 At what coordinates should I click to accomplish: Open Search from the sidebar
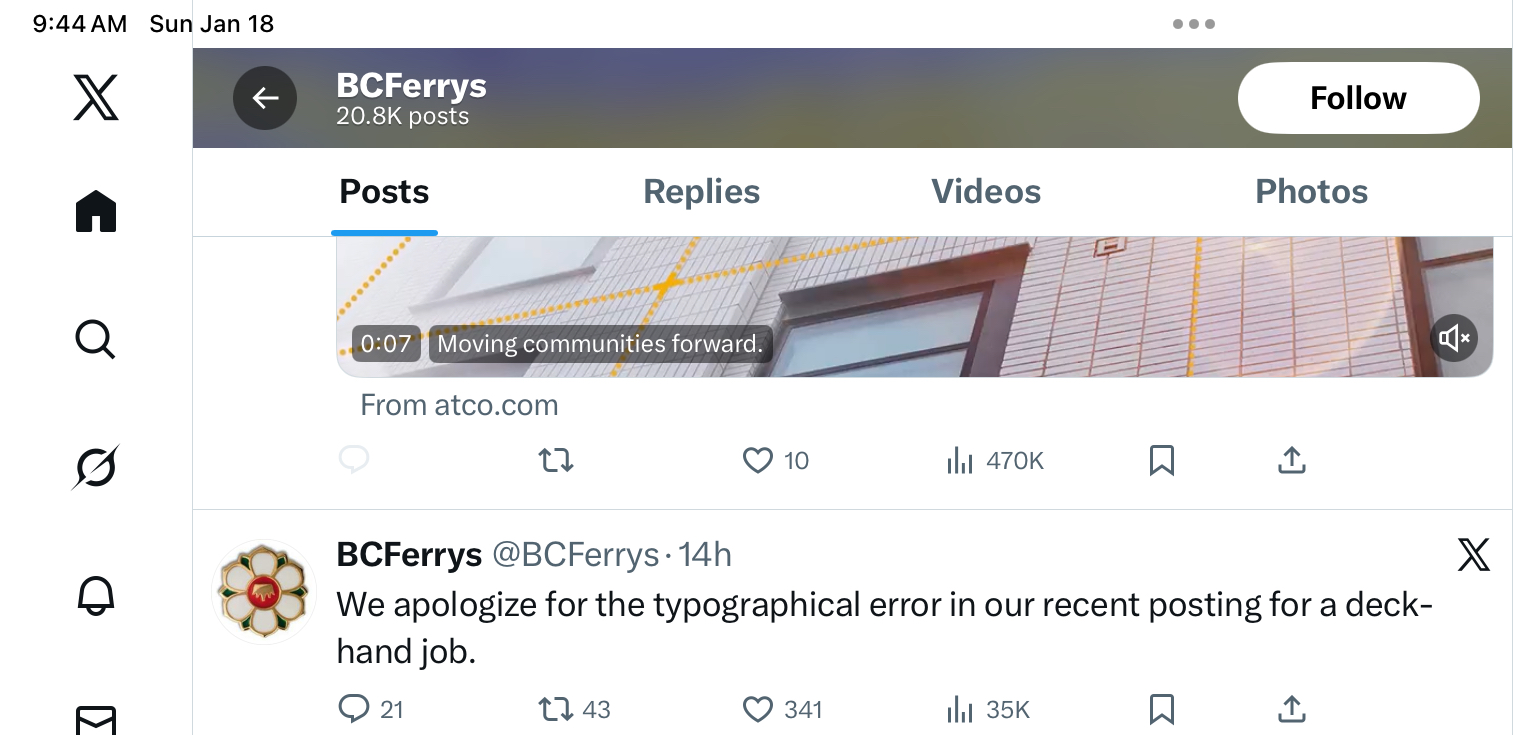(x=96, y=340)
